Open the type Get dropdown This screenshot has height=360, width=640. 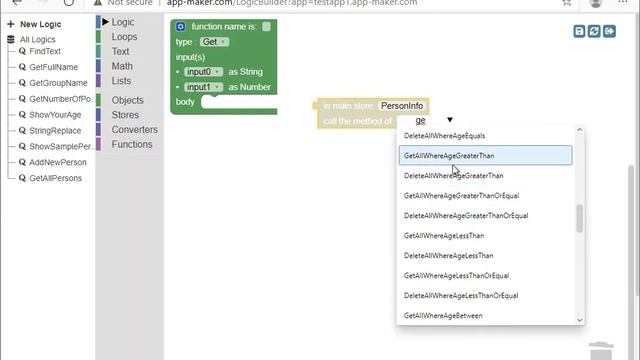click(x=215, y=42)
